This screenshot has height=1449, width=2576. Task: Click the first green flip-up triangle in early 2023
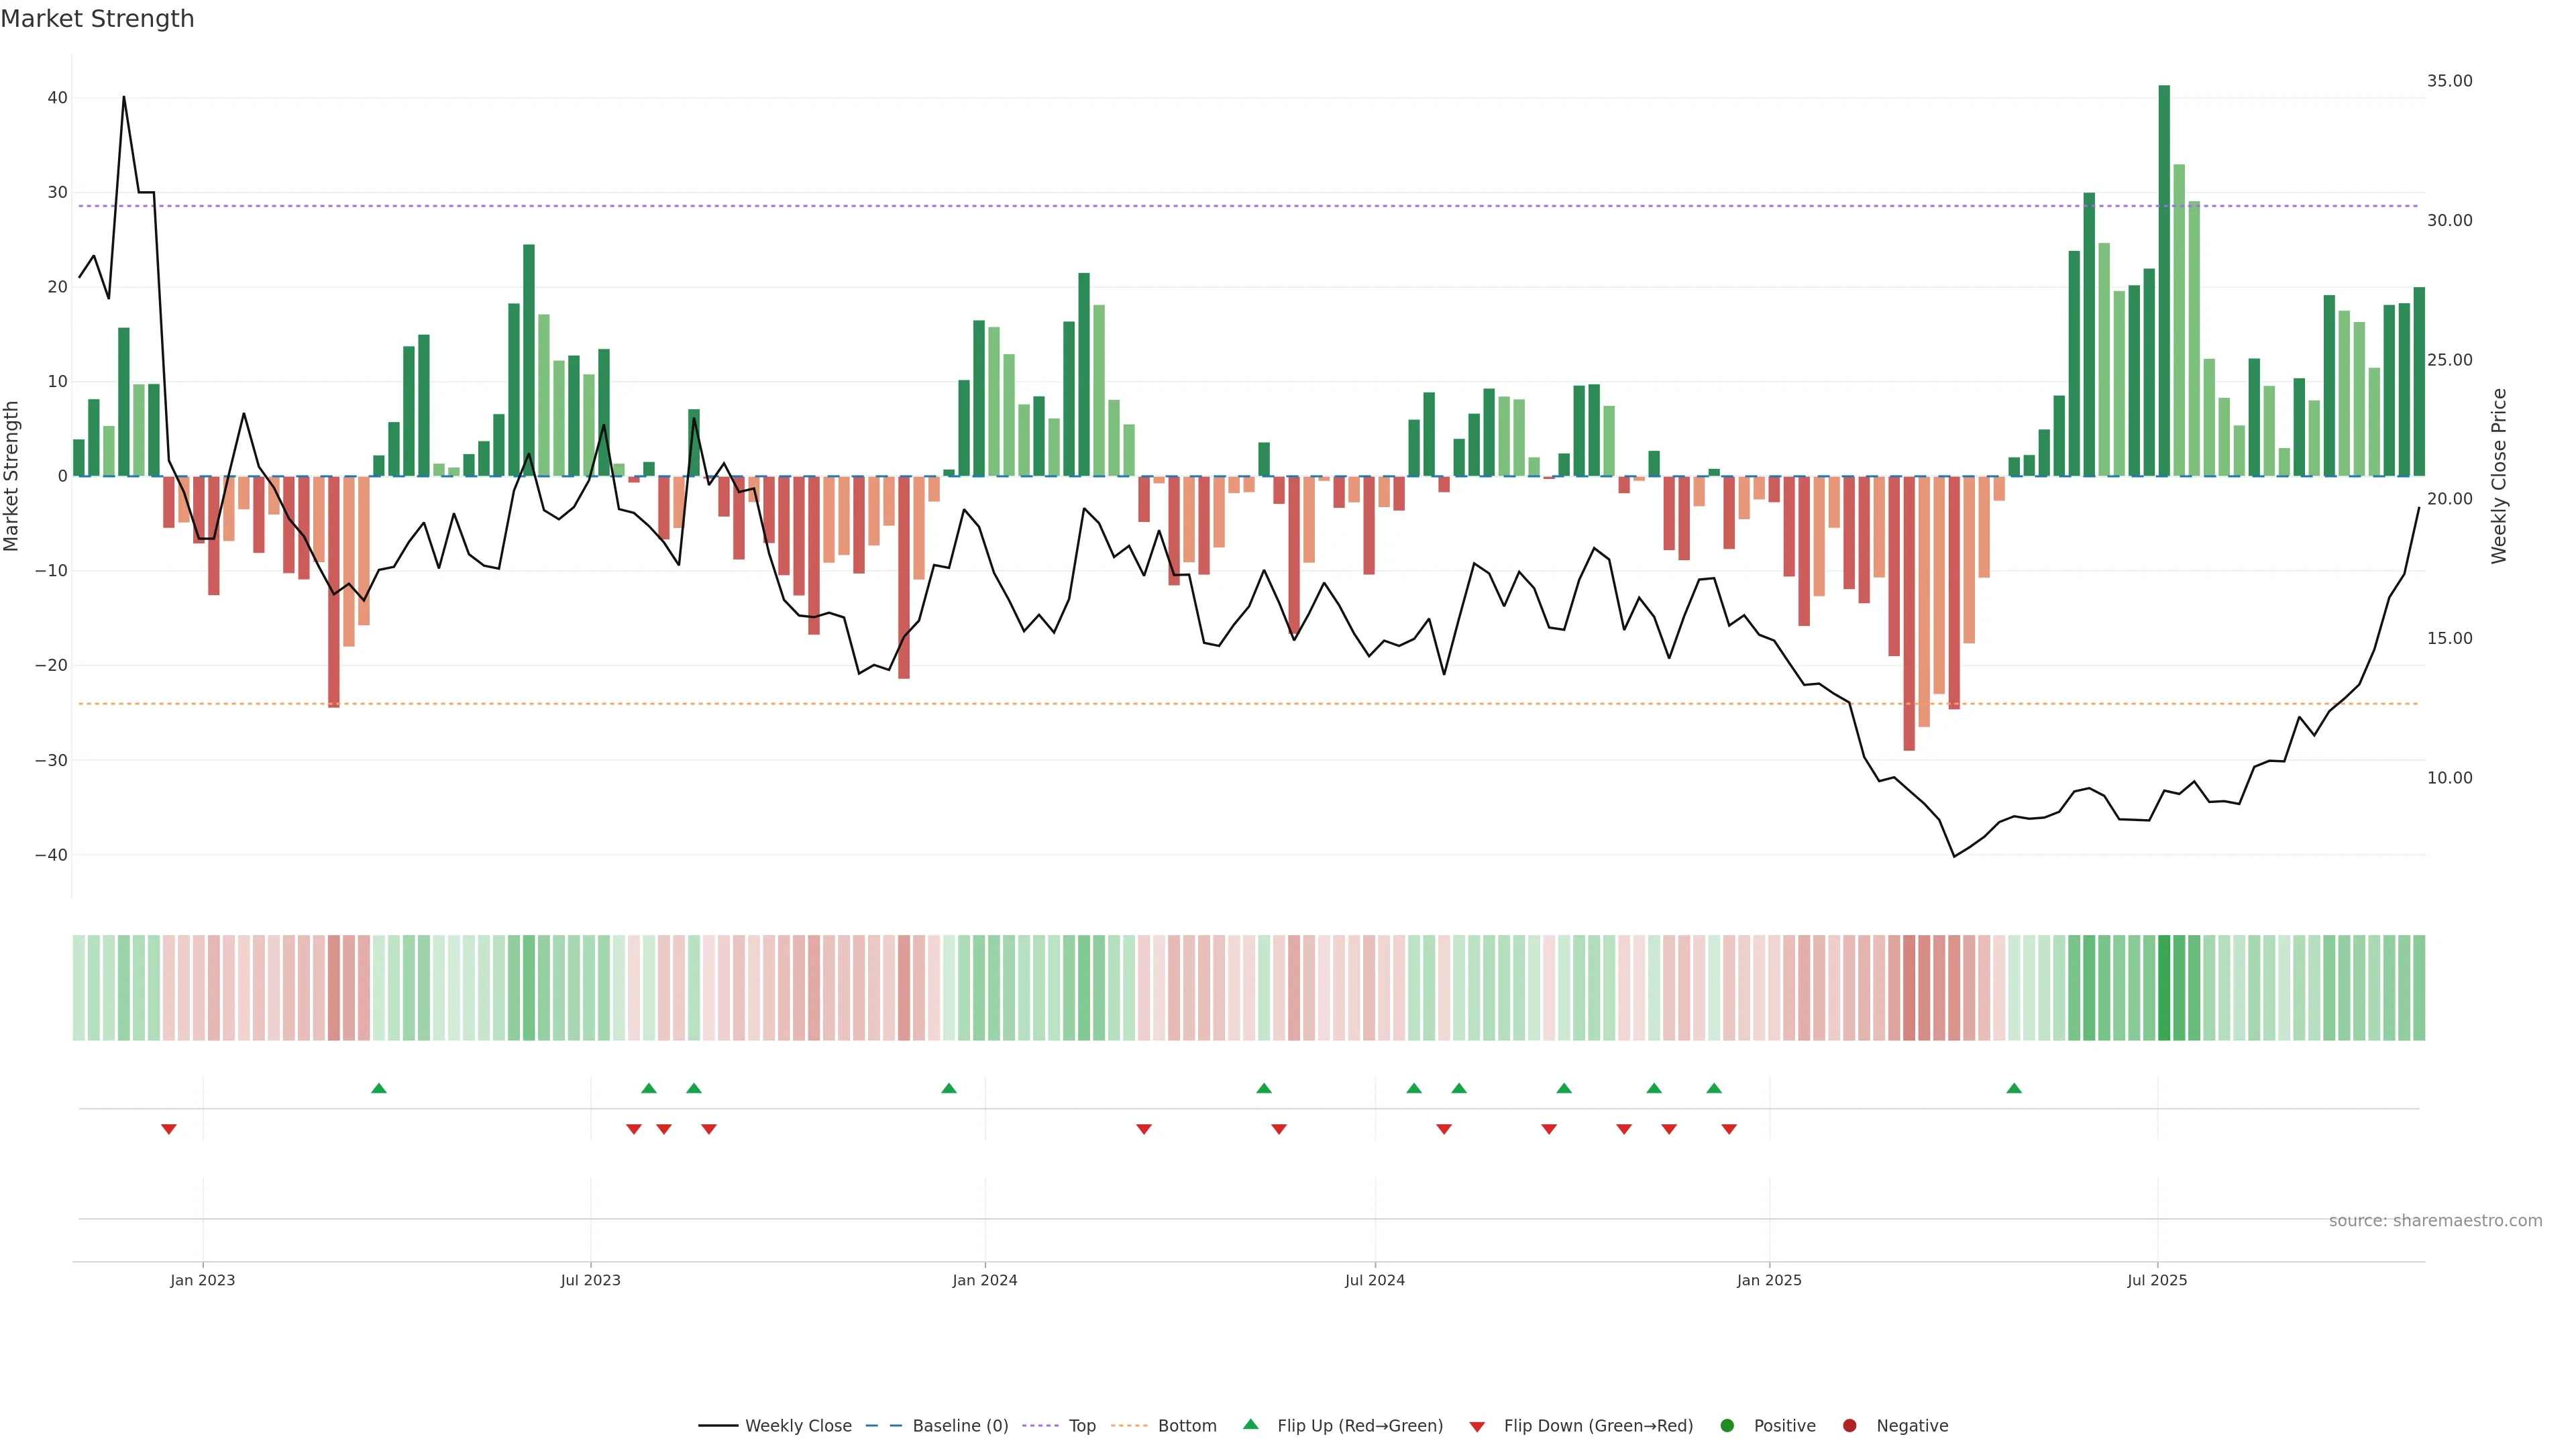[379, 1088]
